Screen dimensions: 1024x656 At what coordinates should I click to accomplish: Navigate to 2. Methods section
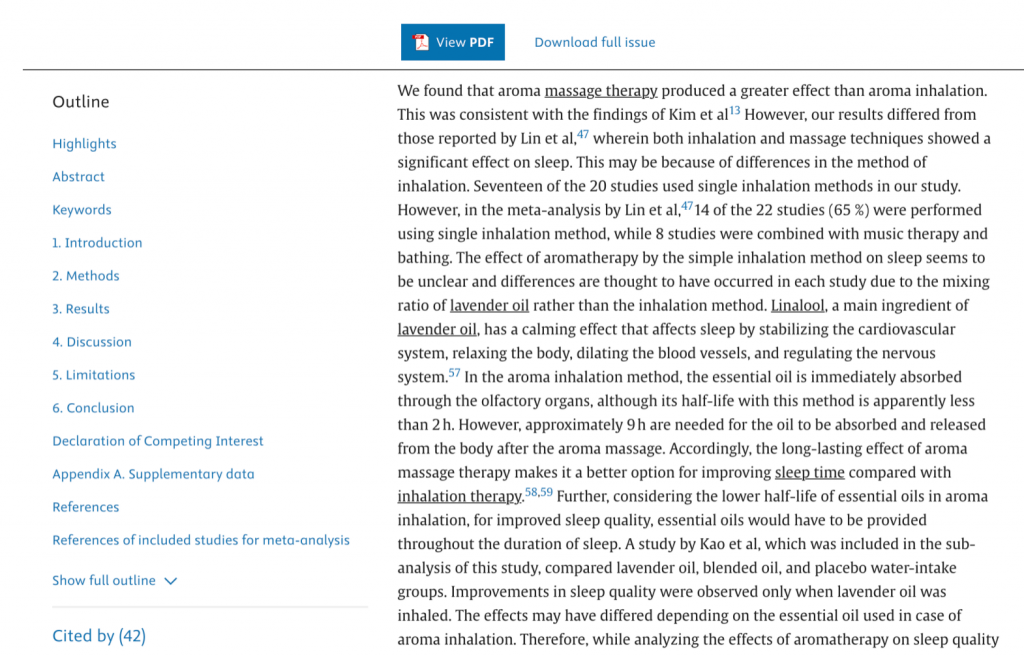tap(86, 276)
